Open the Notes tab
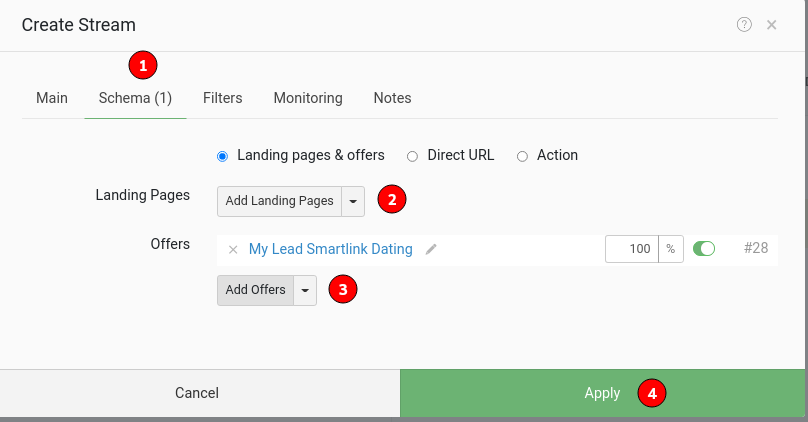Image resolution: width=808 pixels, height=422 pixels. point(392,98)
